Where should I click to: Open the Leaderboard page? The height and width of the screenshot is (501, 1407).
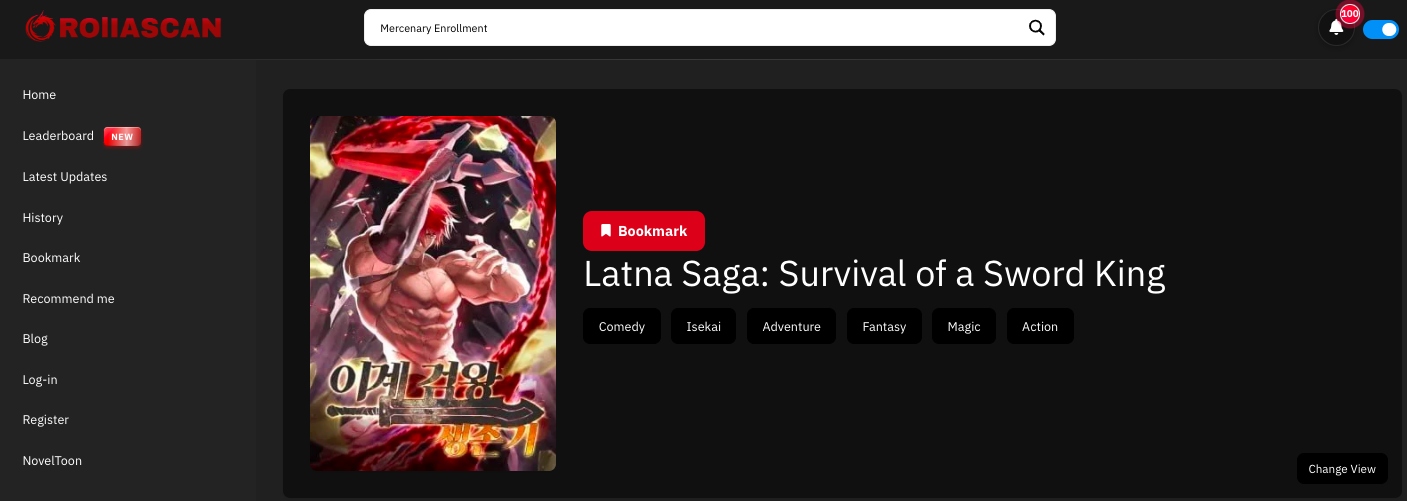point(58,136)
